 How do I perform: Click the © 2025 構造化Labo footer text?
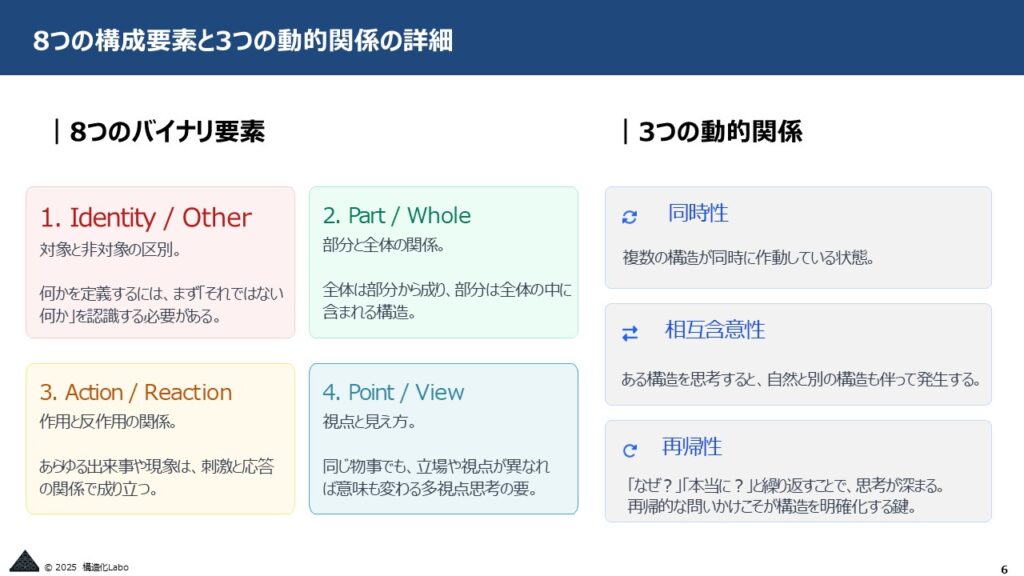click(x=86, y=568)
